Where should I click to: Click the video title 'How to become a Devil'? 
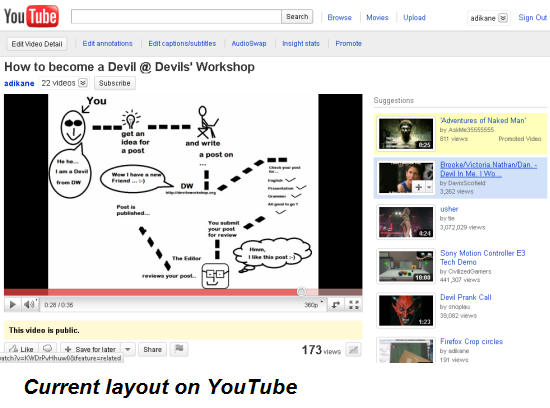[129, 67]
